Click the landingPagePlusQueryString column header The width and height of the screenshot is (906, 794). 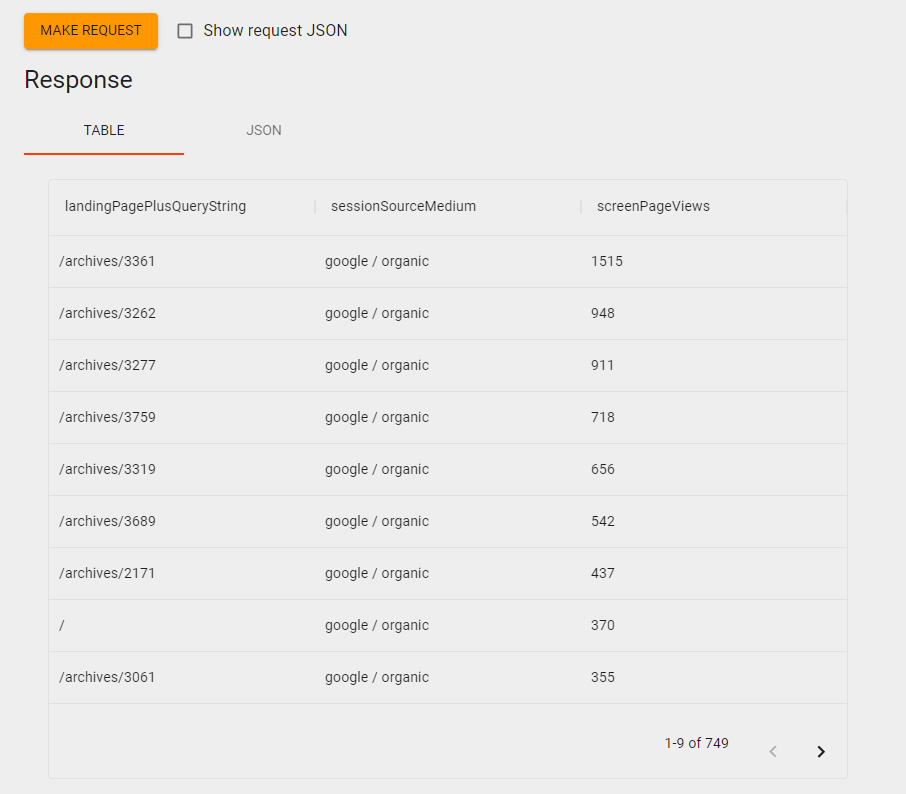coord(155,206)
